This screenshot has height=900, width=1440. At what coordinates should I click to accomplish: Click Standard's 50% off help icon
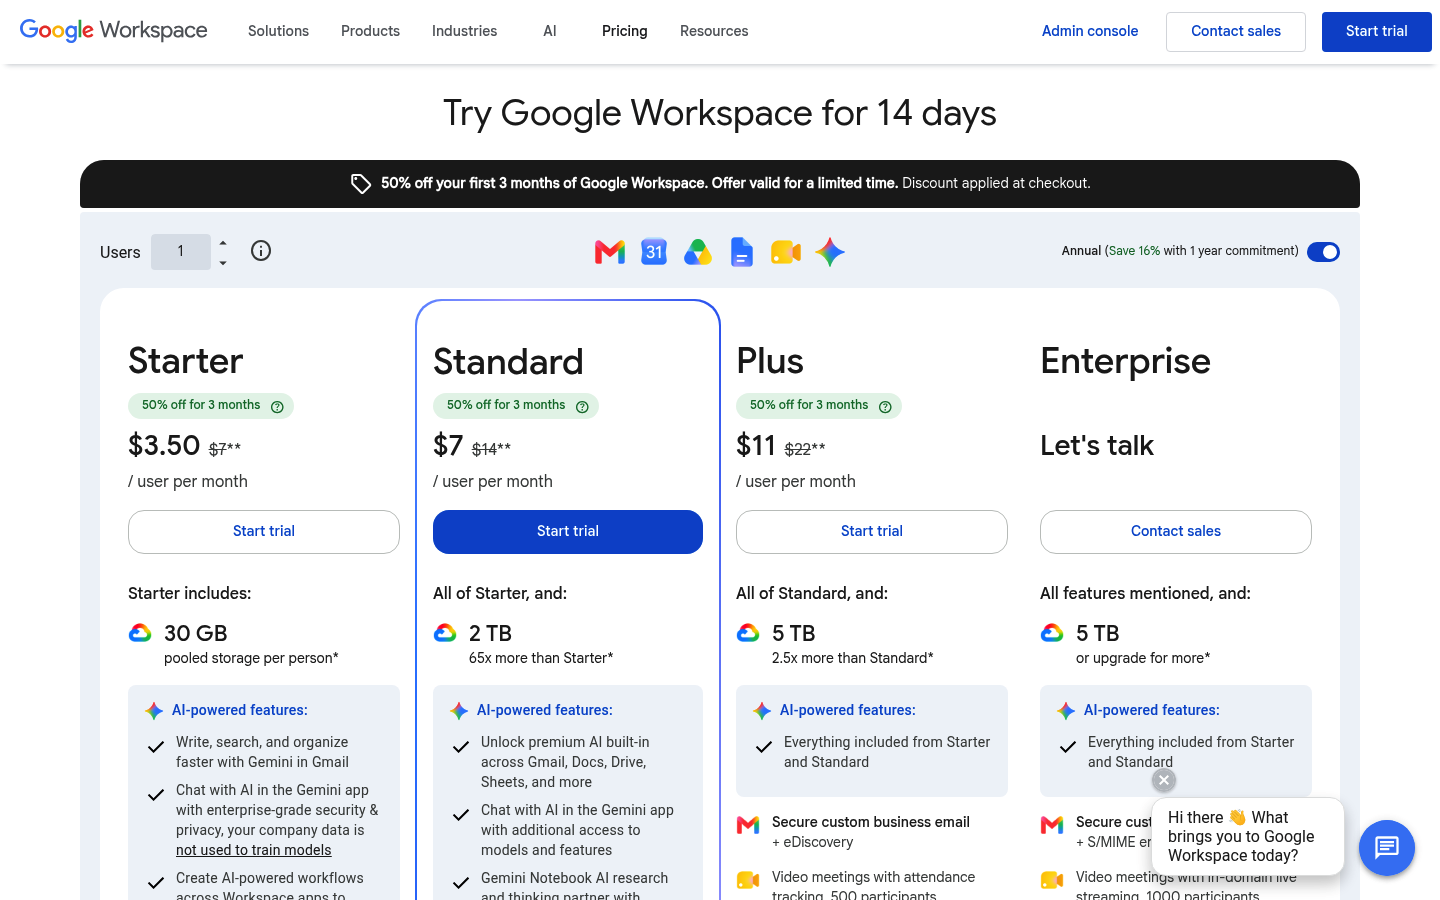click(582, 406)
